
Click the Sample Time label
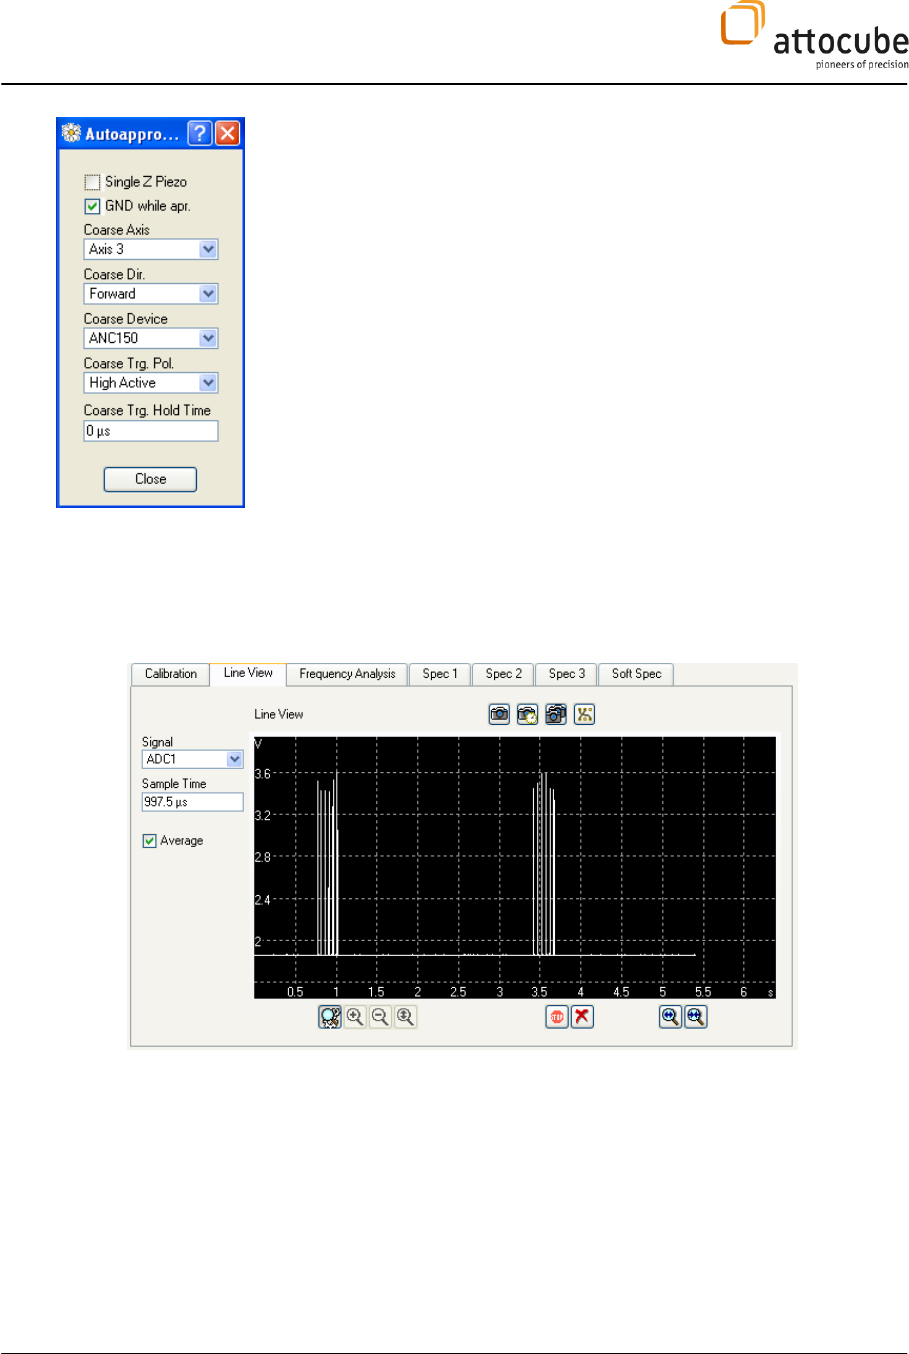point(174,784)
